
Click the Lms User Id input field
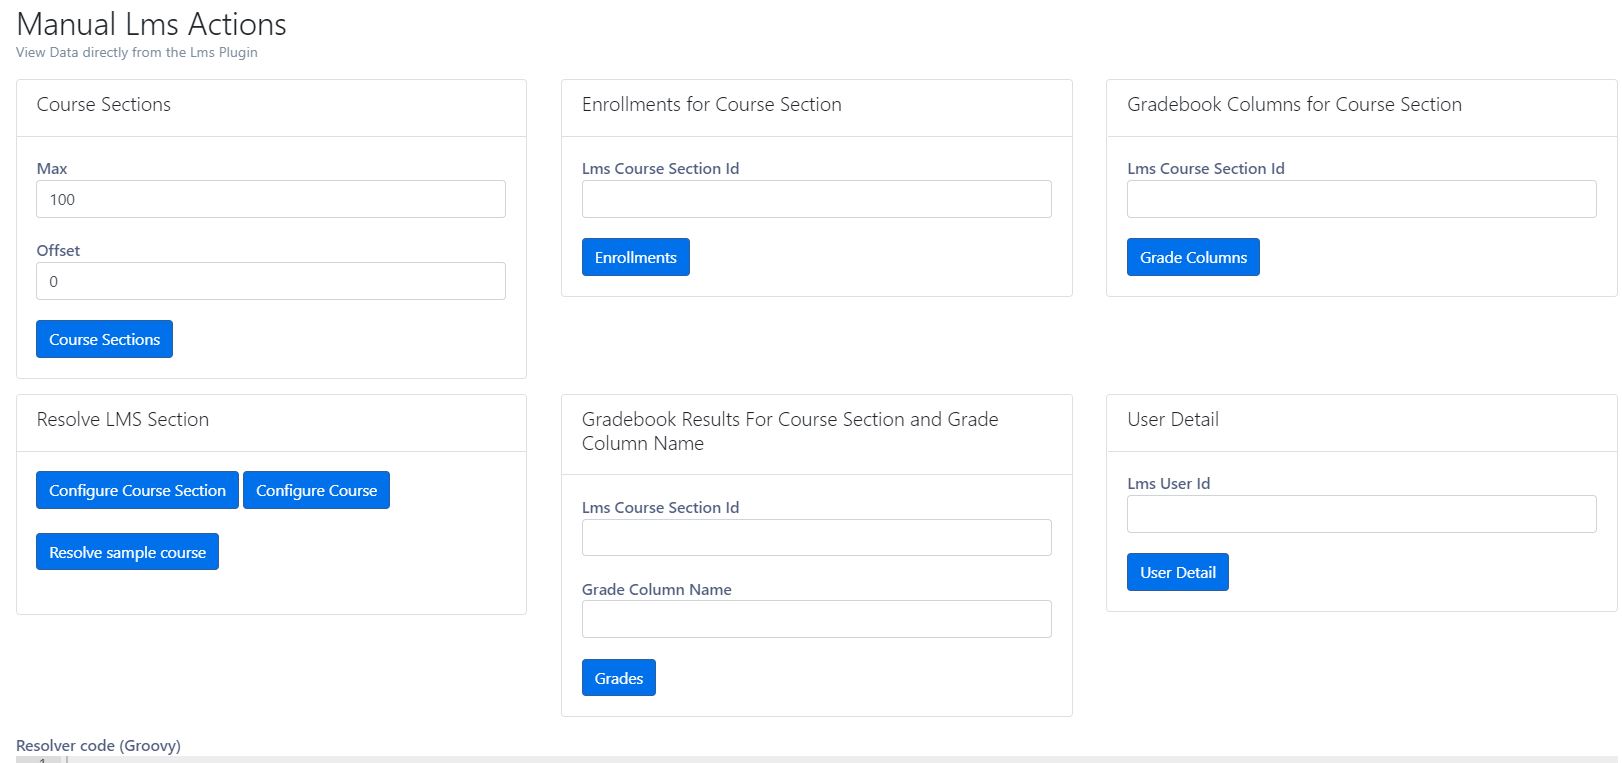(x=1361, y=514)
